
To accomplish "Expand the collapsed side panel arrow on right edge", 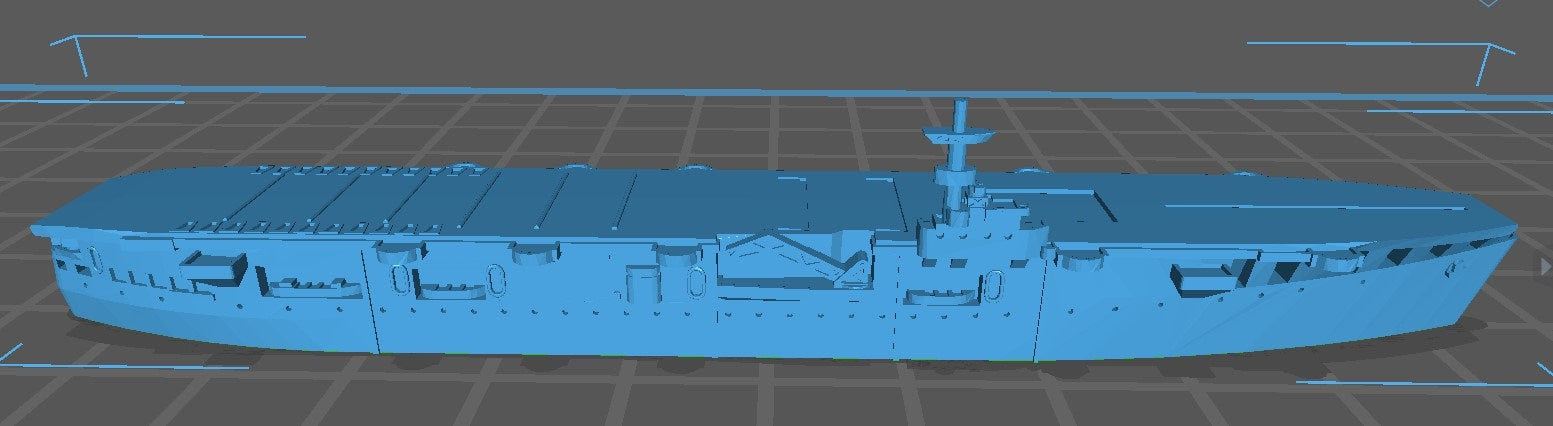I will point(1546,262).
